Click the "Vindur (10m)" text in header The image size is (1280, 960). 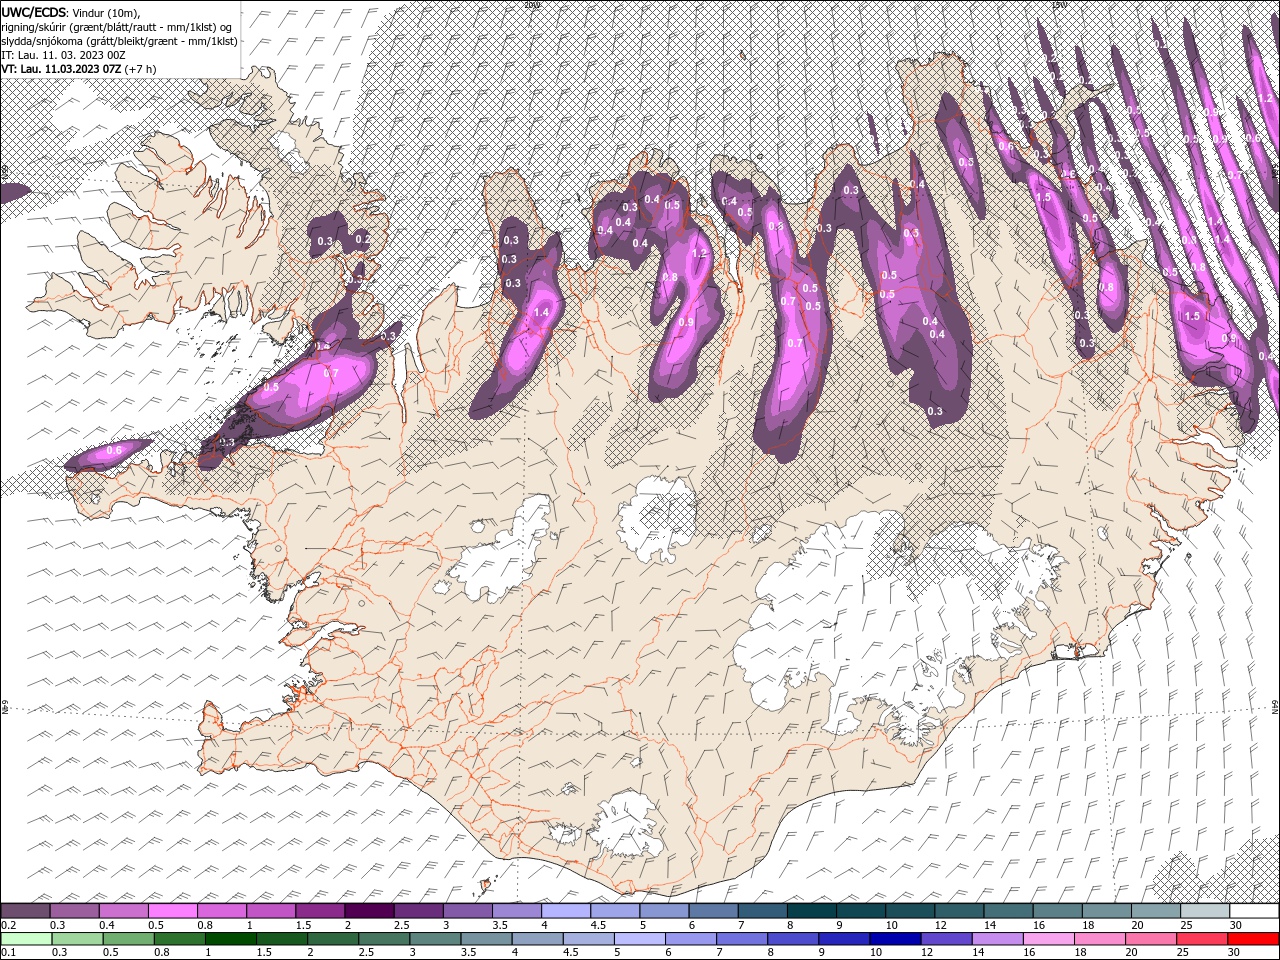point(107,12)
